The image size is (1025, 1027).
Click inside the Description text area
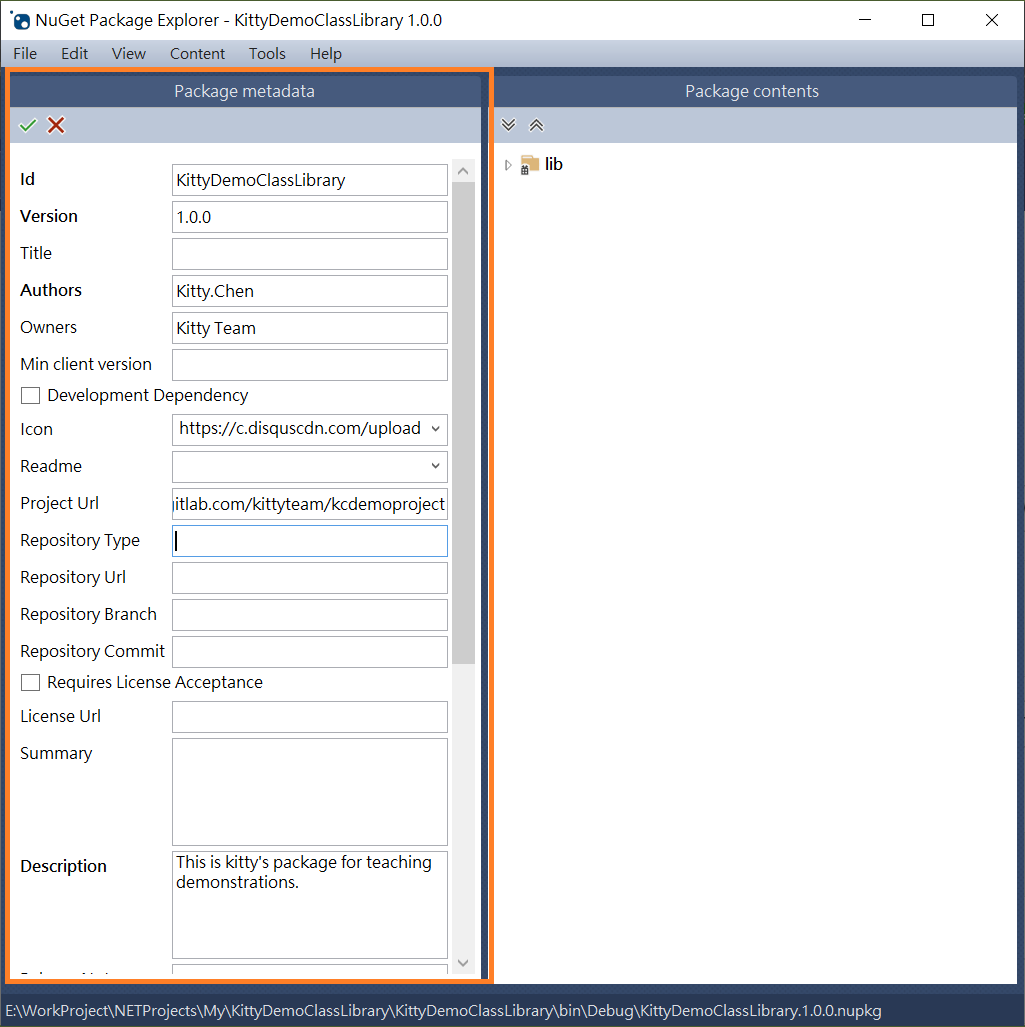coord(310,905)
